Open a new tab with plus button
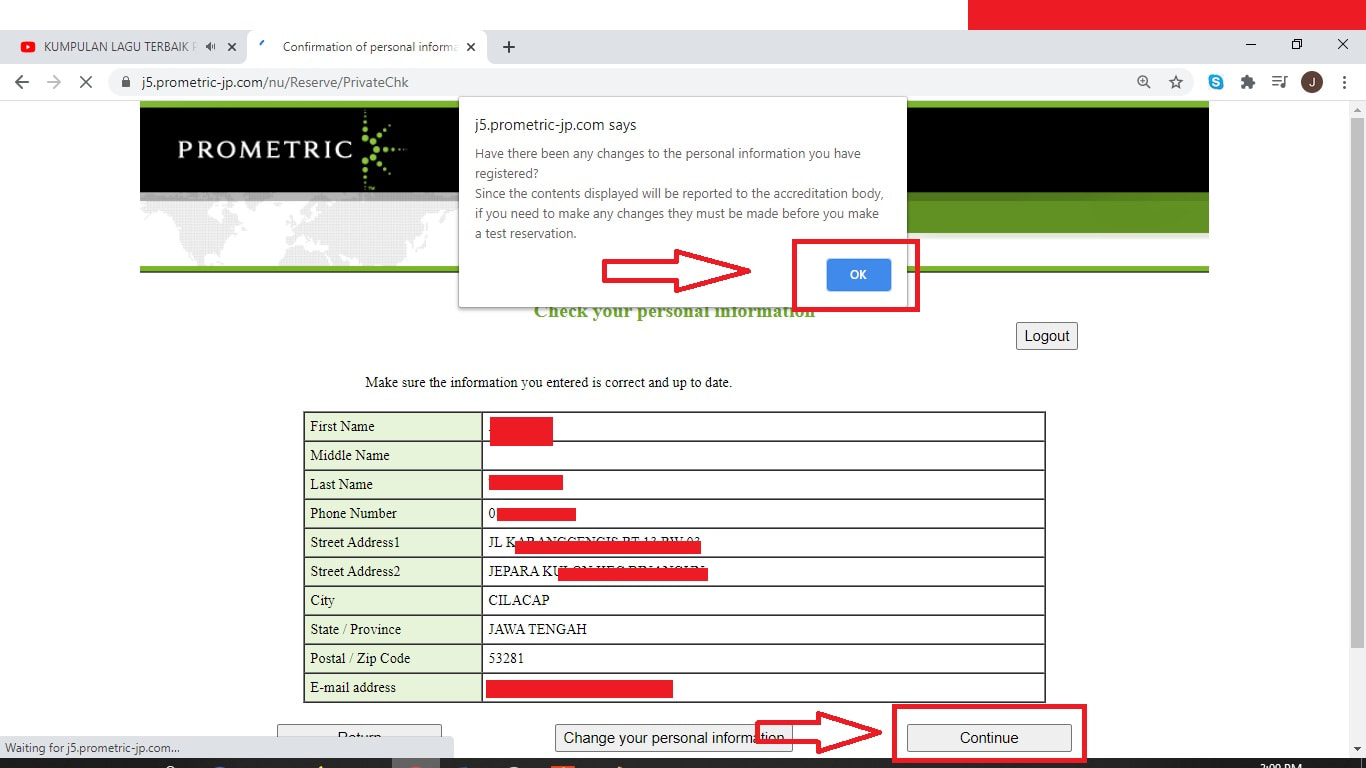 click(509, 47)
